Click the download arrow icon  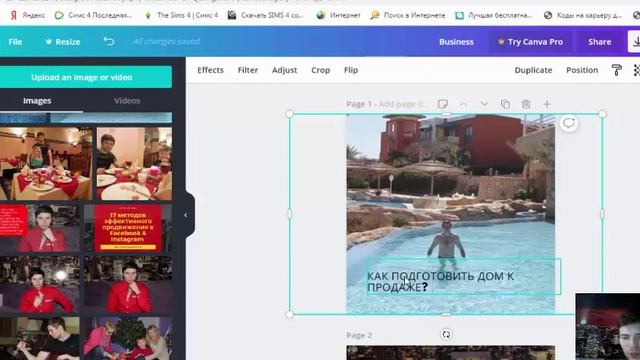(x=635, y=42)
